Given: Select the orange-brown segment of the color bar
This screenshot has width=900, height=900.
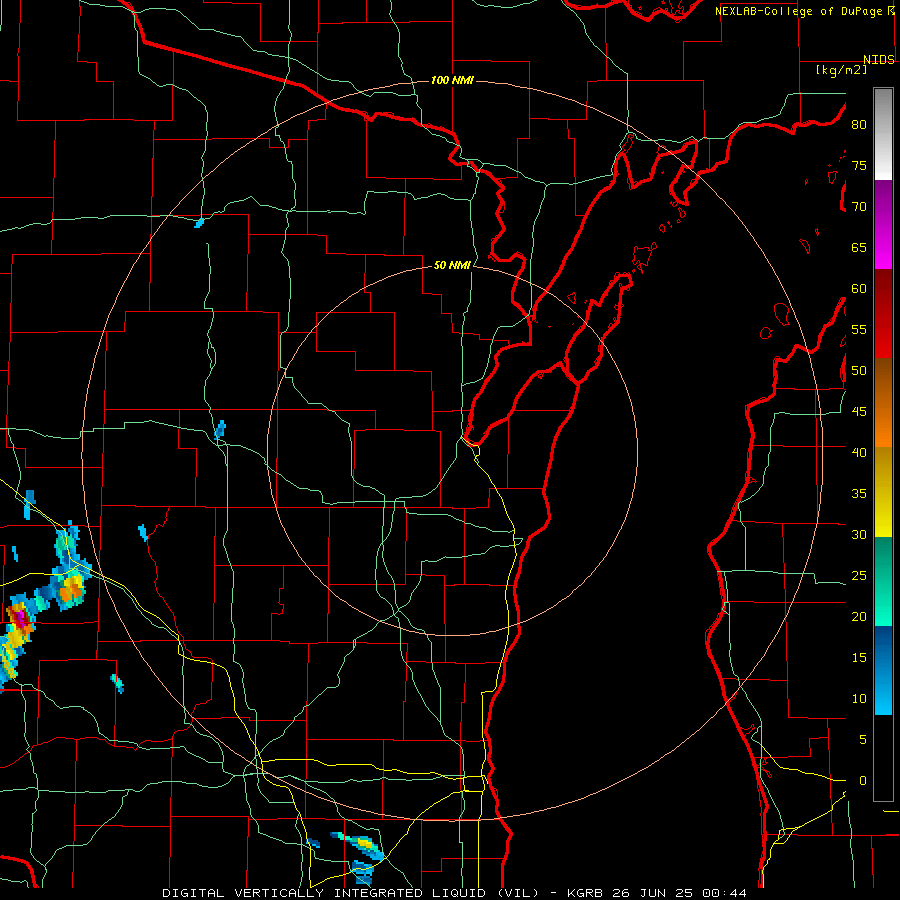Looking at the screenshot, I should [x=883, y=402].
